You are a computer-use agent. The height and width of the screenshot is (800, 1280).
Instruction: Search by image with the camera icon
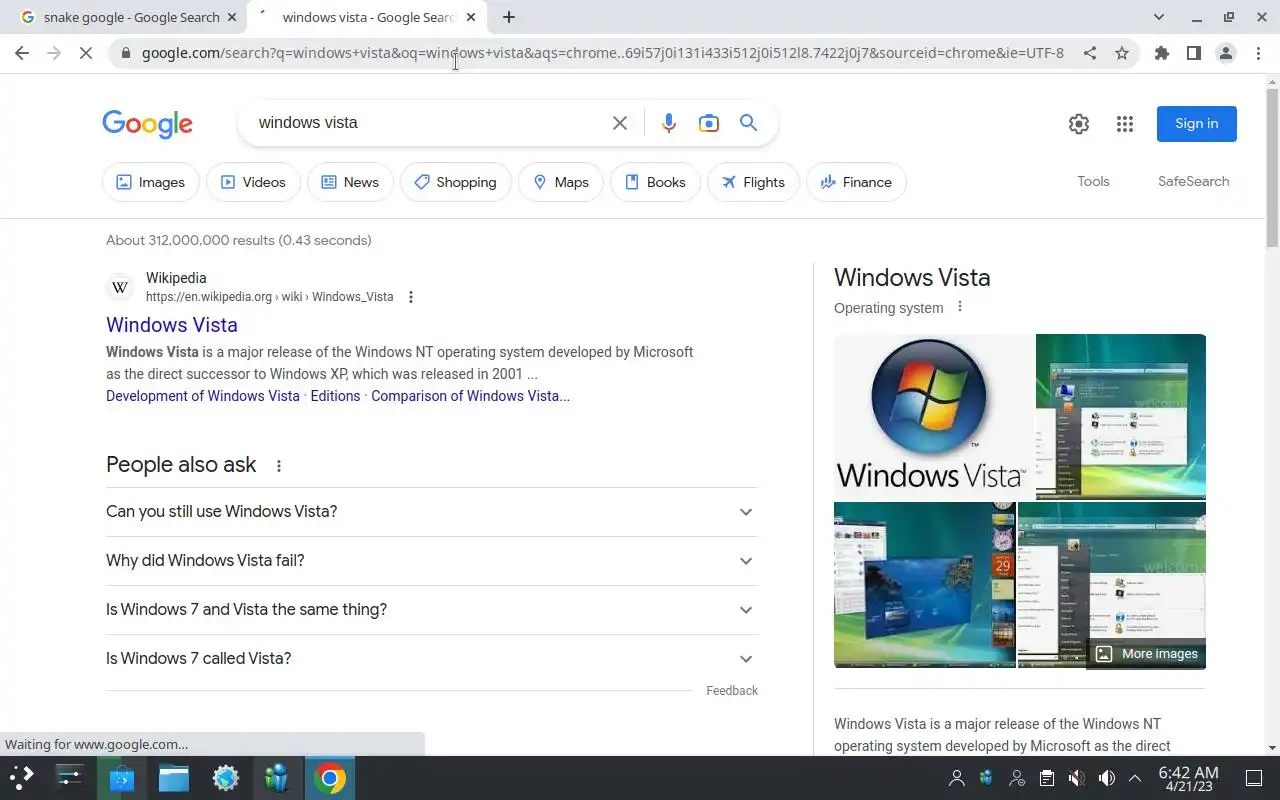[x=709, y=123]
